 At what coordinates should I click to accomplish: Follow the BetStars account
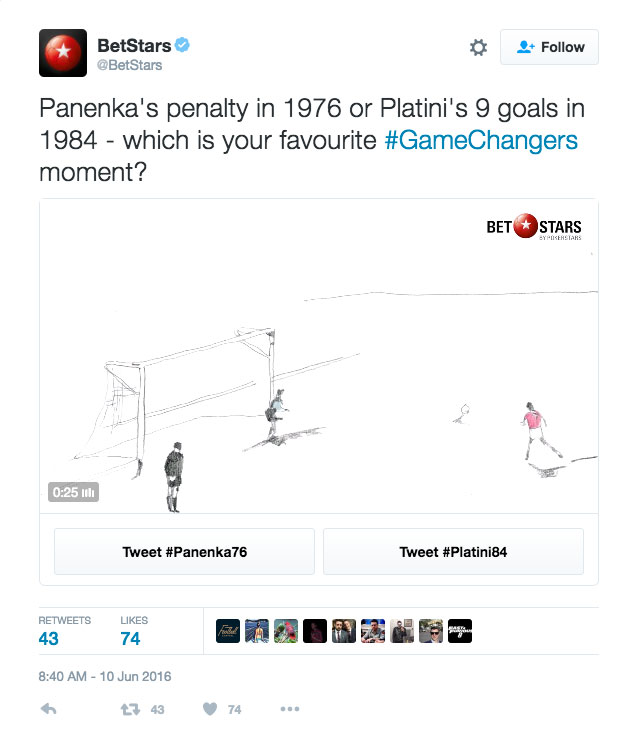click(549, 47)
